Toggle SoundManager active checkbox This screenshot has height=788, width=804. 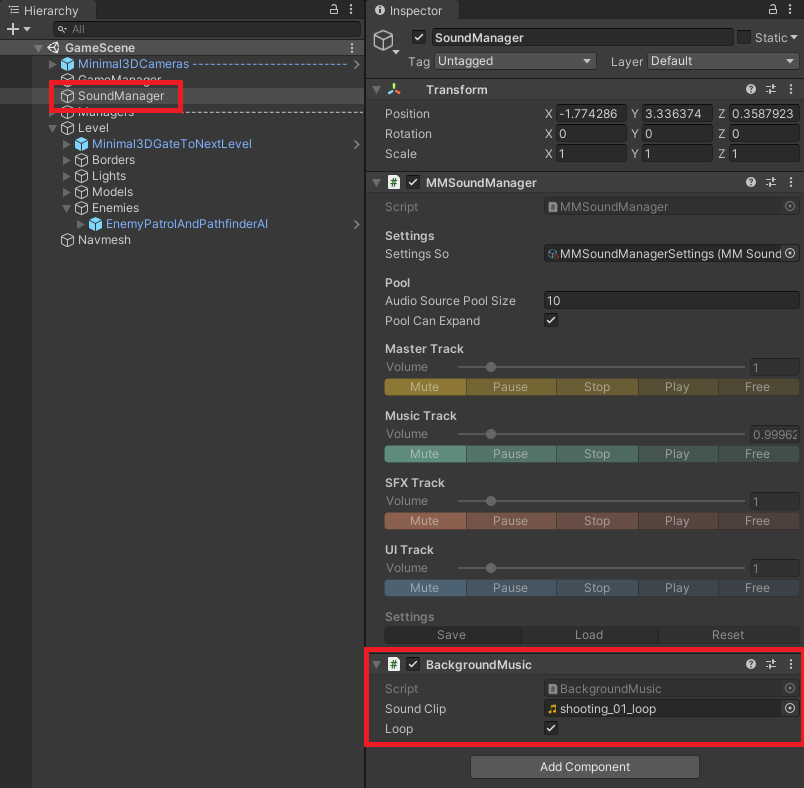(419, 37)
